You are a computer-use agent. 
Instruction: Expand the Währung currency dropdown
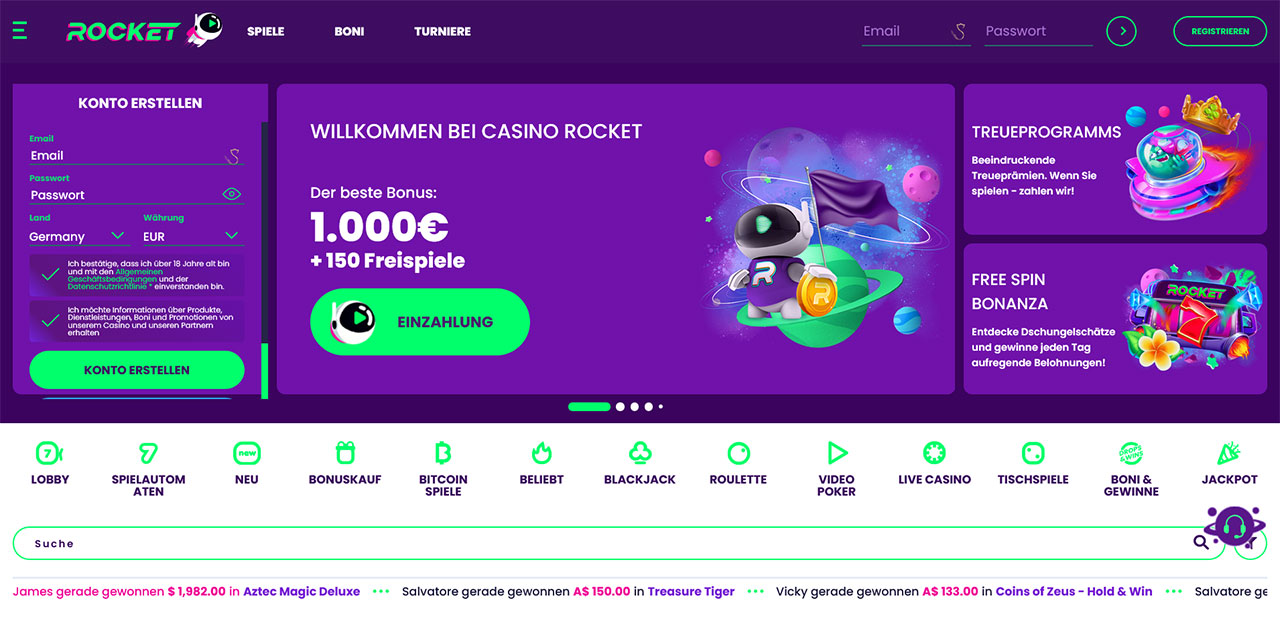pyautogui.click(x=193, y=236)
